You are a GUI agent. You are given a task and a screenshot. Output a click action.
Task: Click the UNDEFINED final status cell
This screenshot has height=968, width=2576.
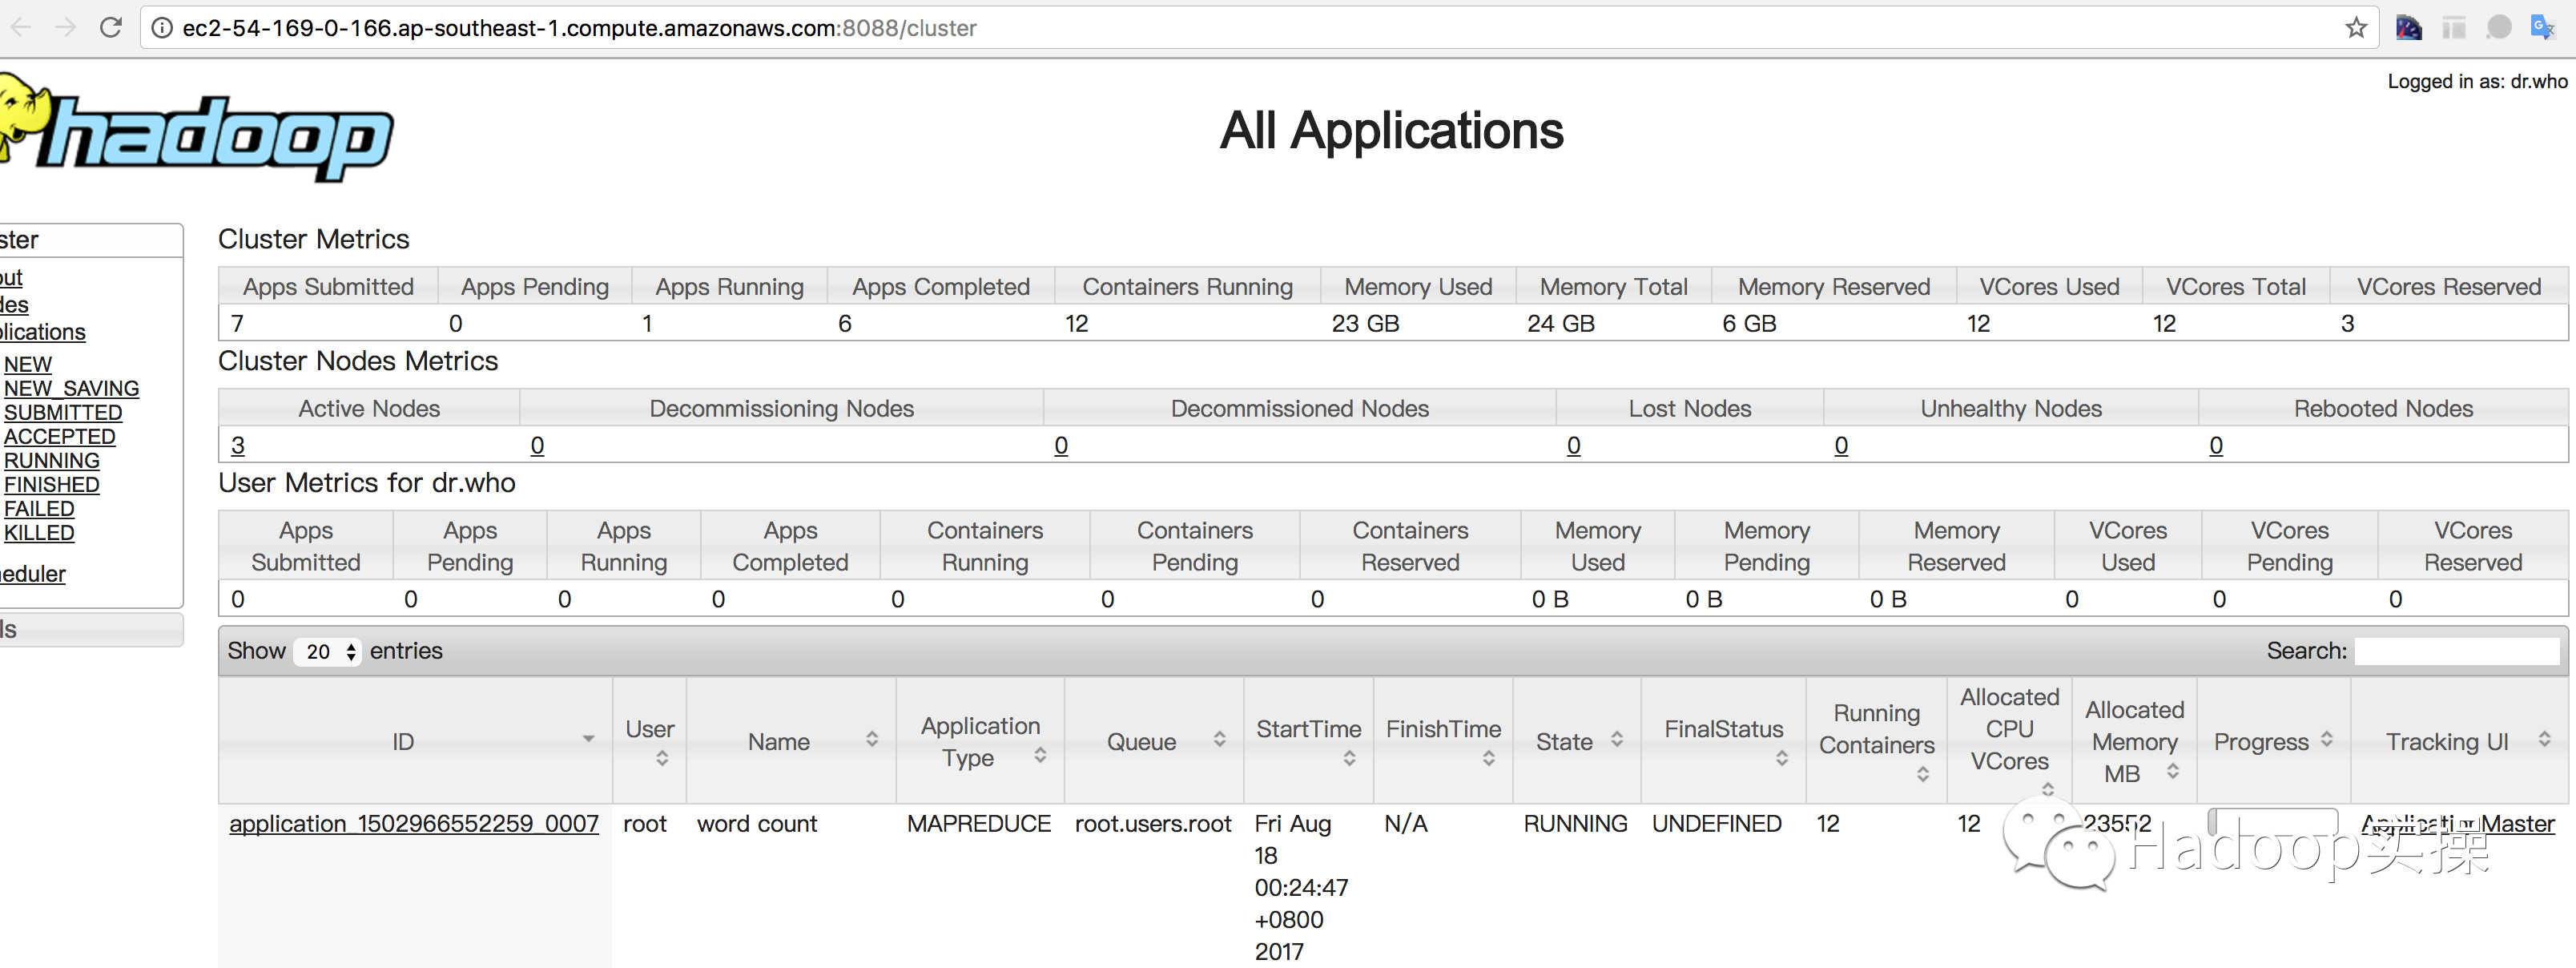(1716, 824)
